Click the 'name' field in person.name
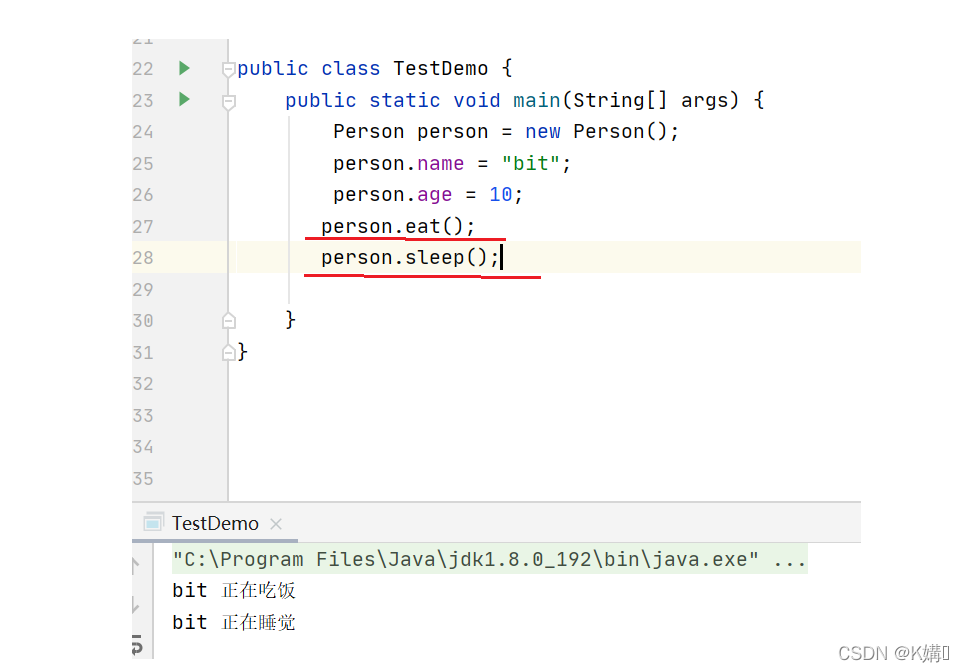The width and height of the screenshot is (964, 672). tap(440, 164)
